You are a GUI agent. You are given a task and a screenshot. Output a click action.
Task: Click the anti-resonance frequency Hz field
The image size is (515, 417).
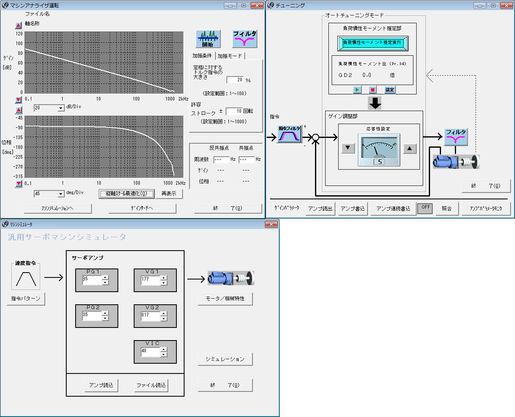pyautogui.click(x=221, y=159)
